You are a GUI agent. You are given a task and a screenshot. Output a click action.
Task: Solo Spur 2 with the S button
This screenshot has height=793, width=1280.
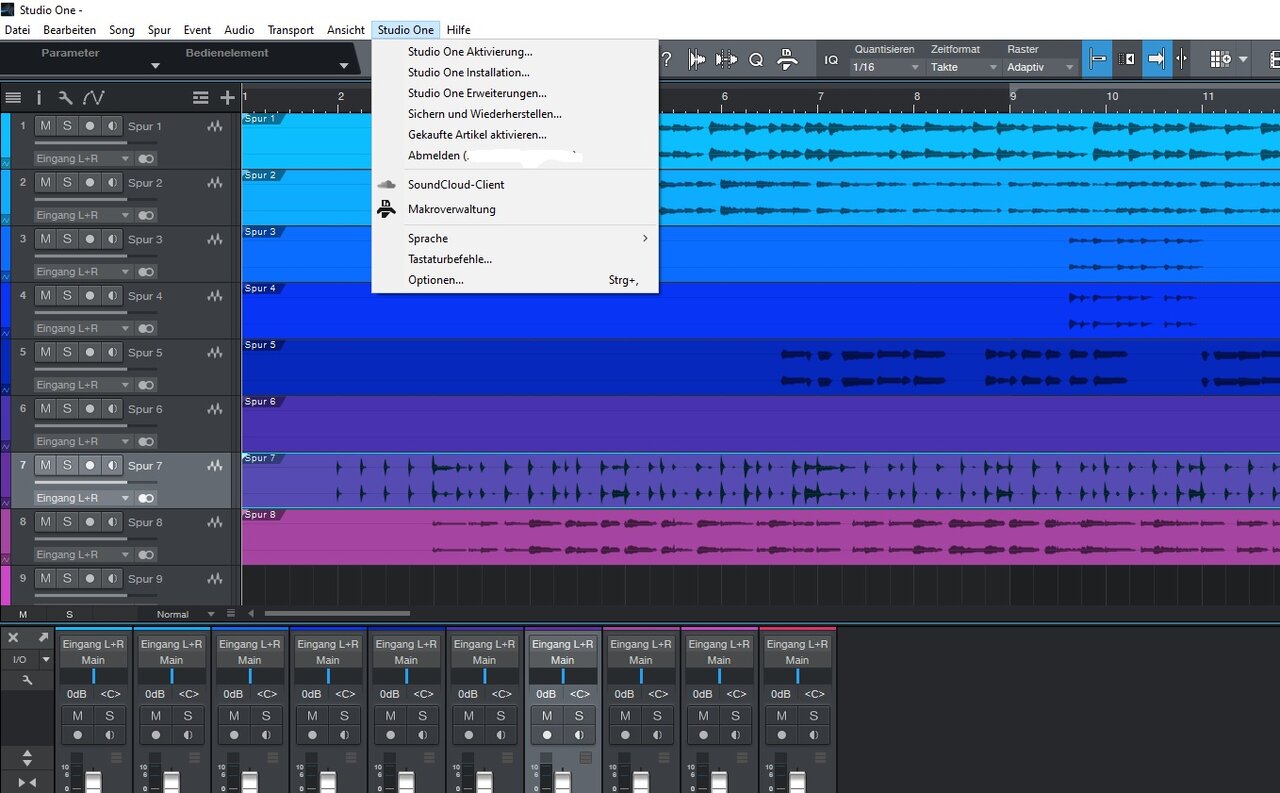tap(67, 183)
